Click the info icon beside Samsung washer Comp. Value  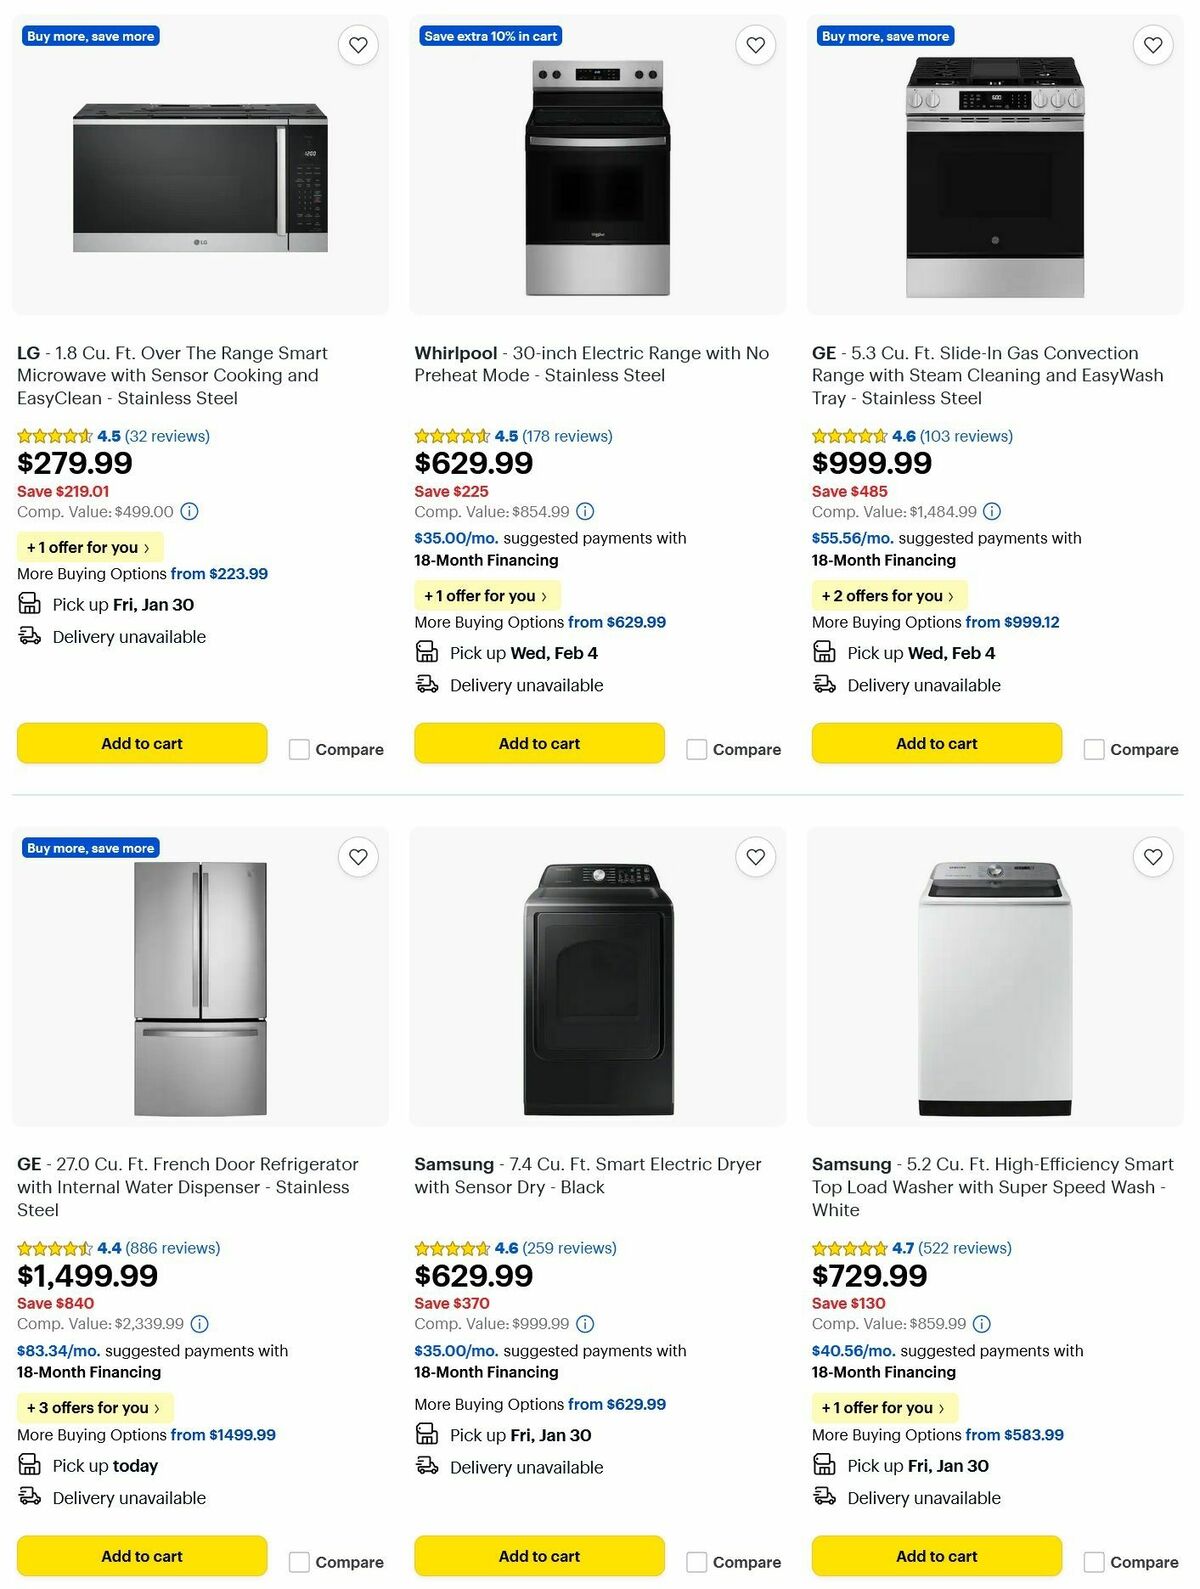[x=982, y=1324]
